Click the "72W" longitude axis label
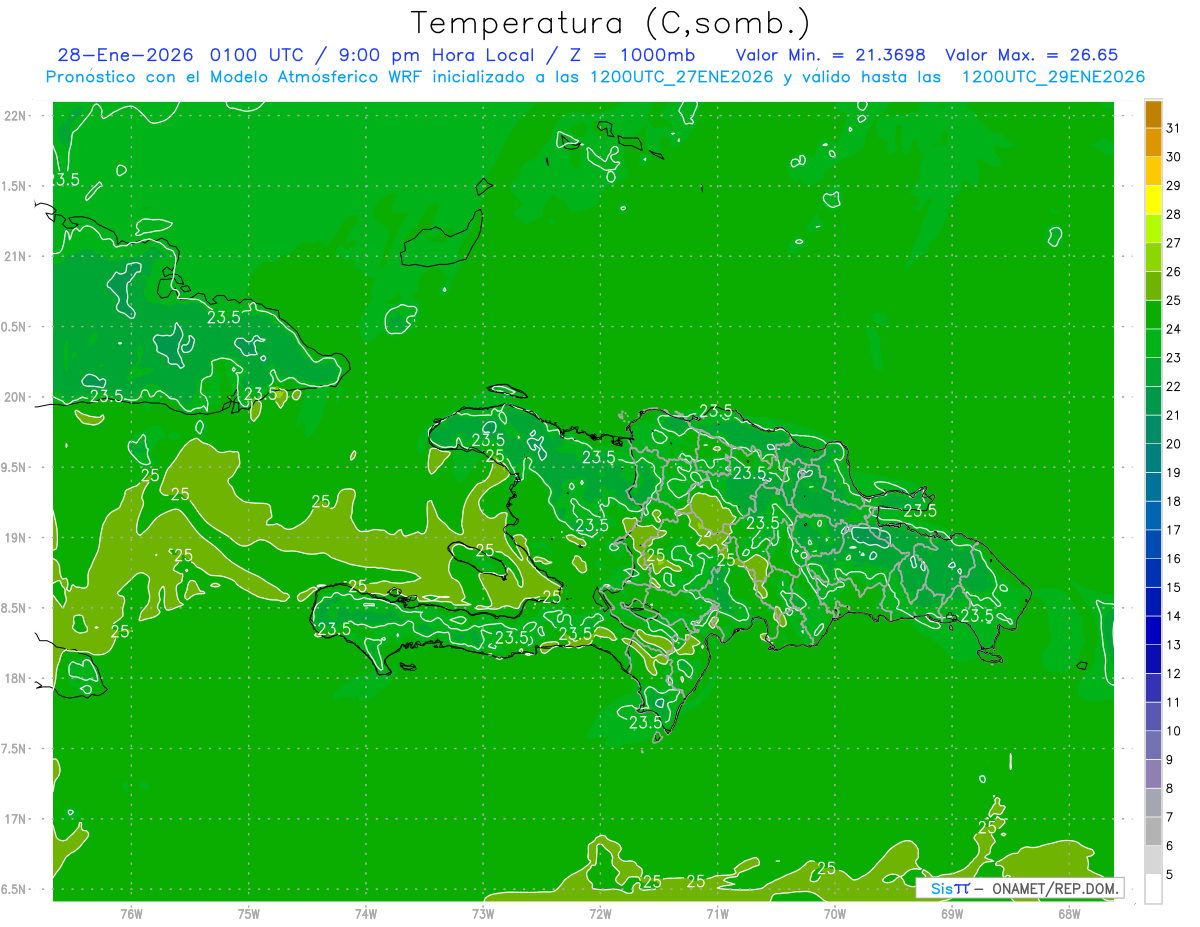The height and width of the screenshot is (927, 1200). click(x=600, y=913)
